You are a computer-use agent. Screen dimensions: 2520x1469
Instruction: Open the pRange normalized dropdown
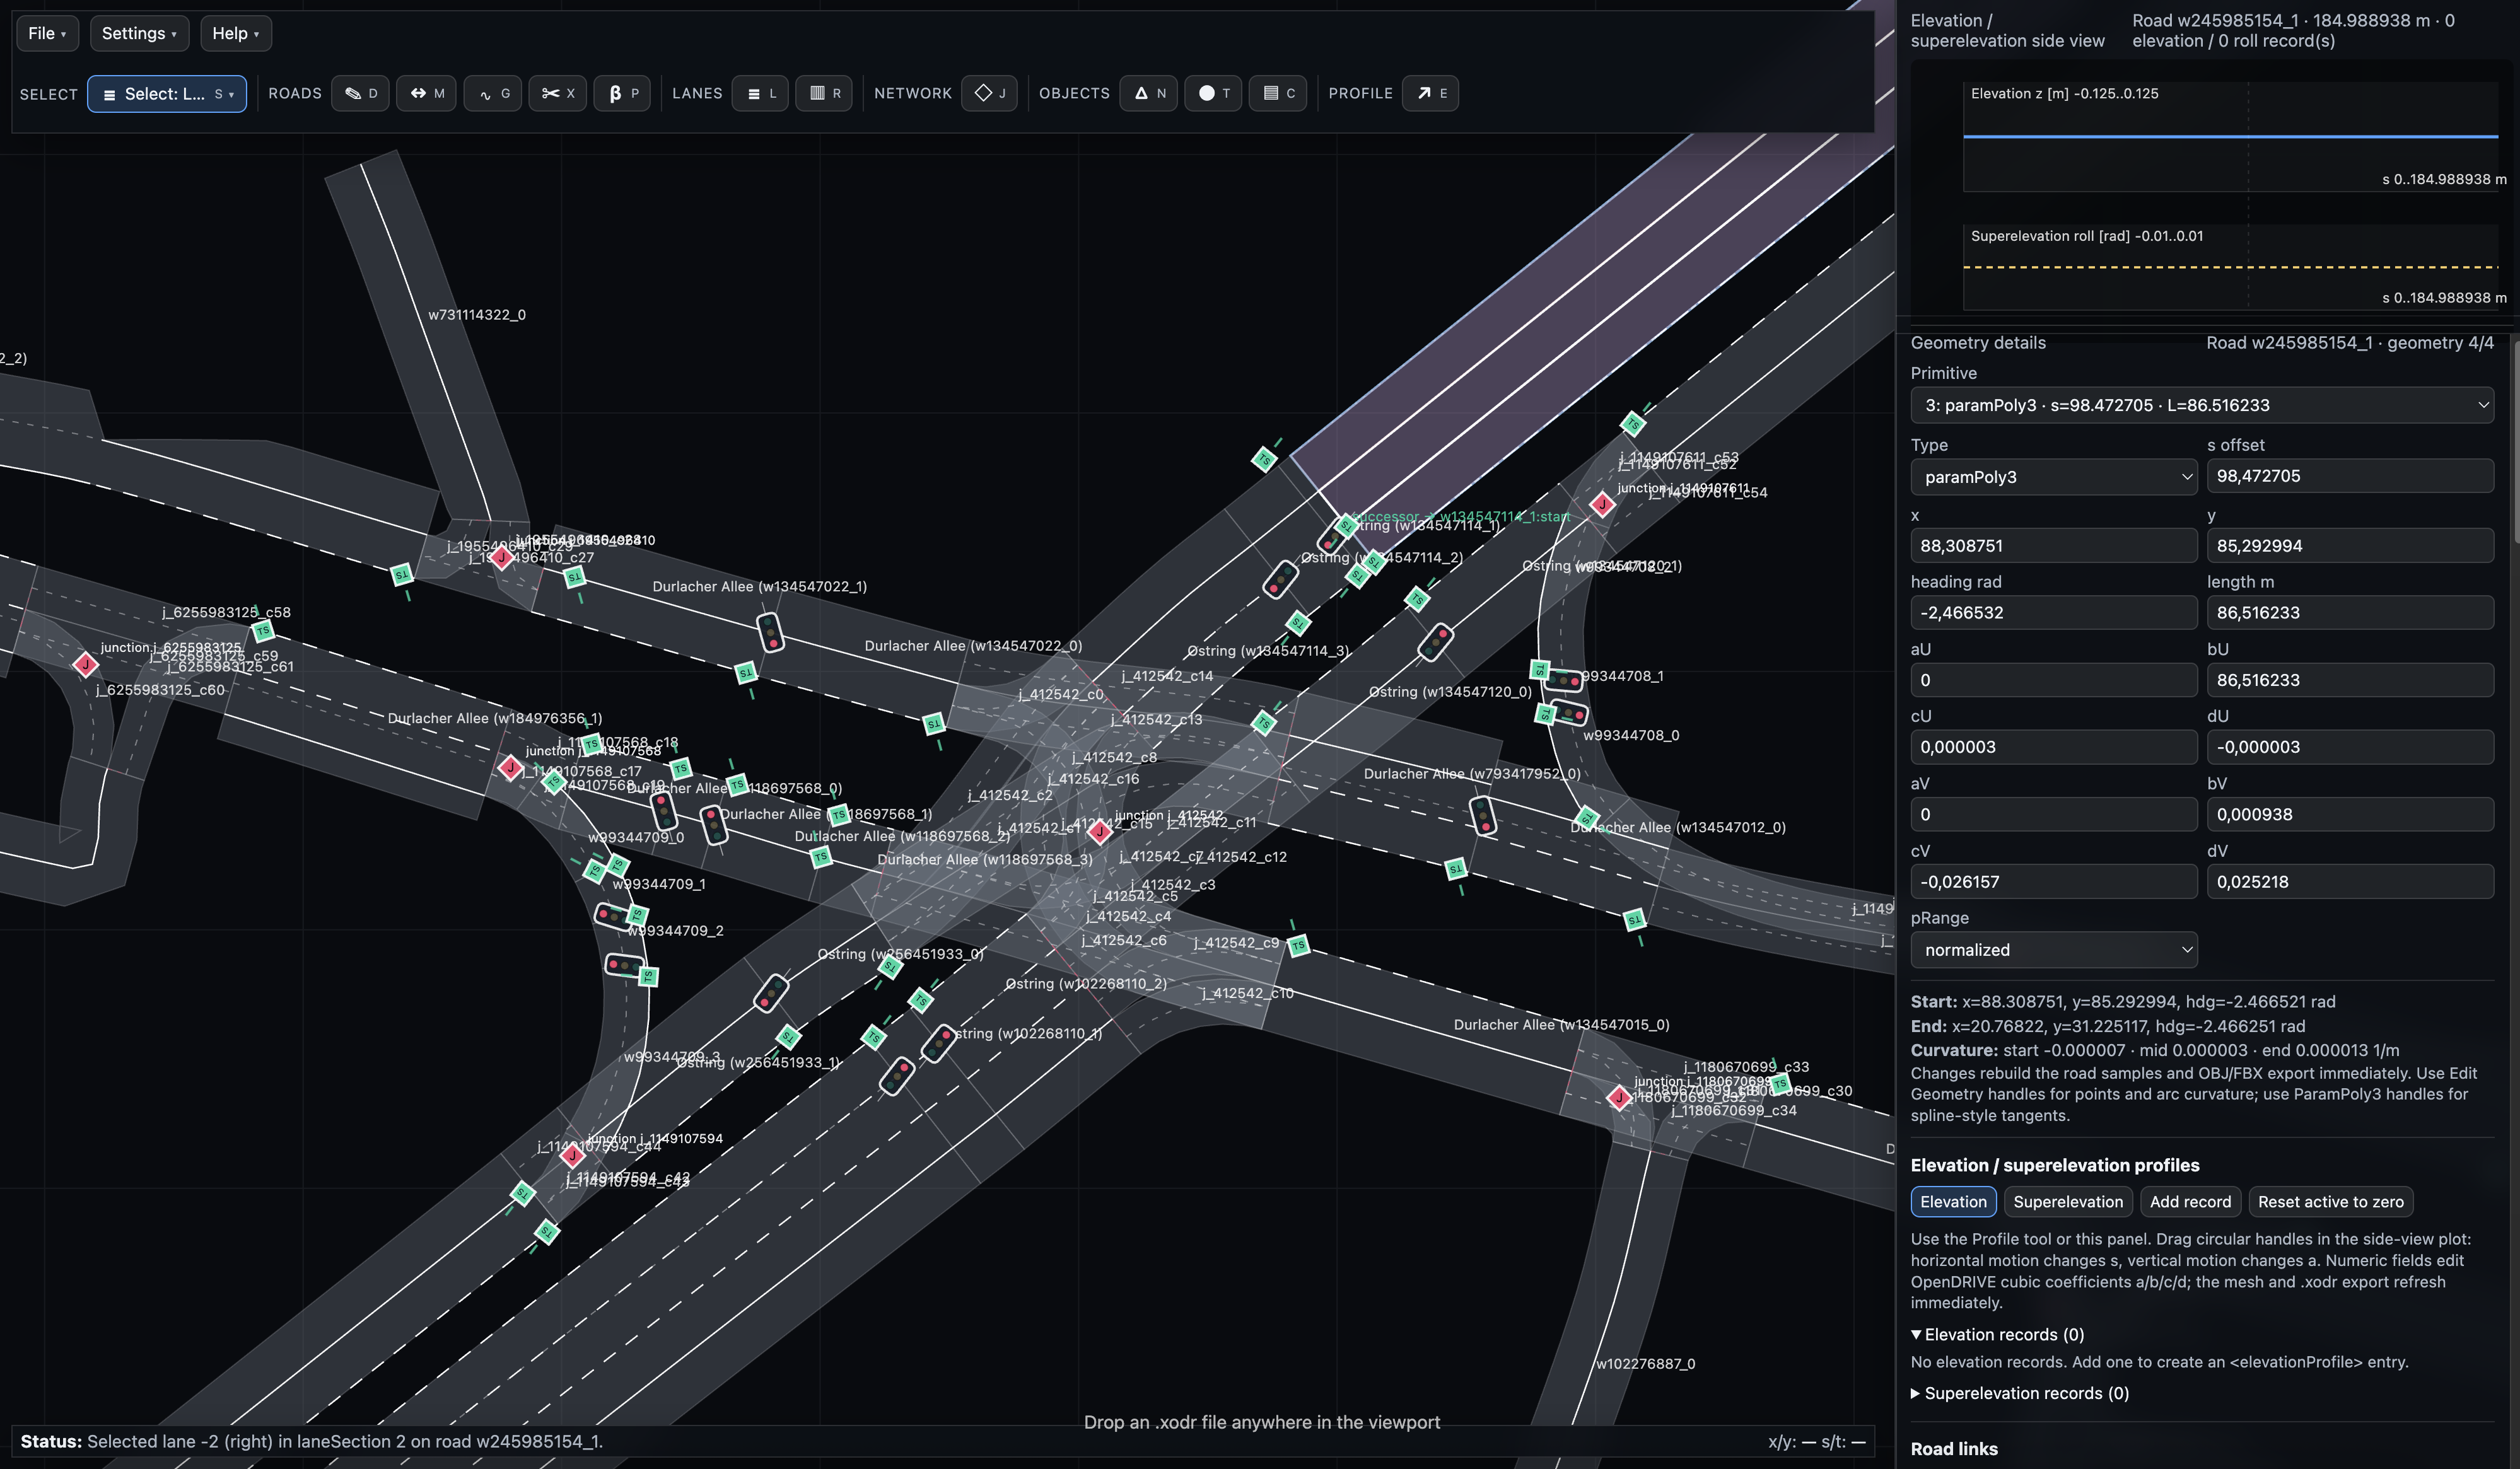tap(2053, 950)
